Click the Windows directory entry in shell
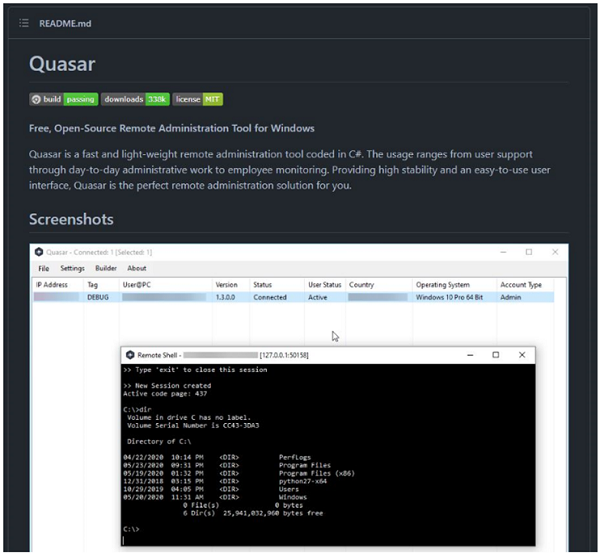The width and height of the screenshot is (600, 557). 292,497
